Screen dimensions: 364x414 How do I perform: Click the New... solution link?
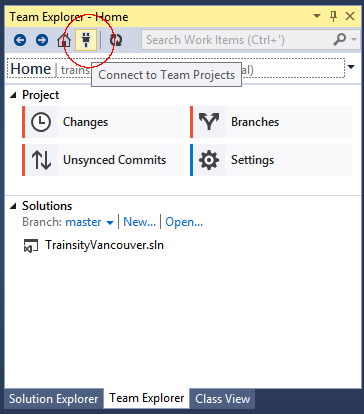point(139,222)
